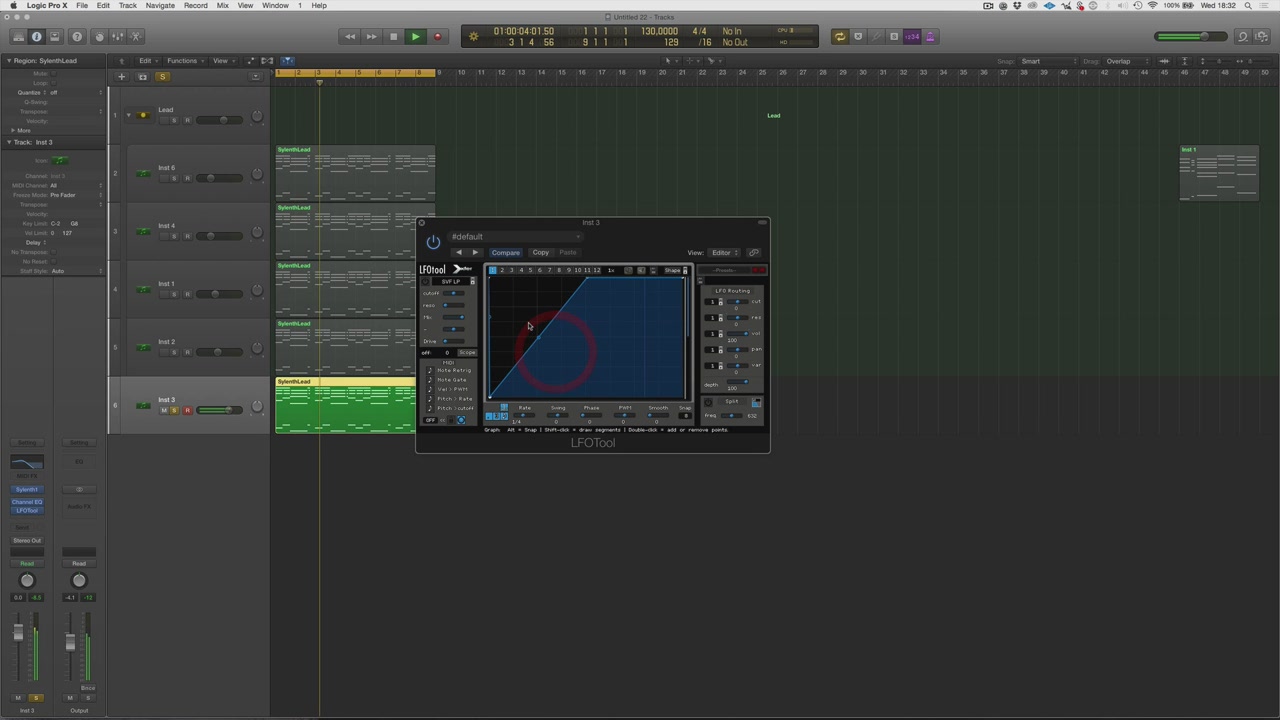This screenshot has height=720, width=1280.
Task: Click the Compare button in LFOTool
Action: click(505, 253)
